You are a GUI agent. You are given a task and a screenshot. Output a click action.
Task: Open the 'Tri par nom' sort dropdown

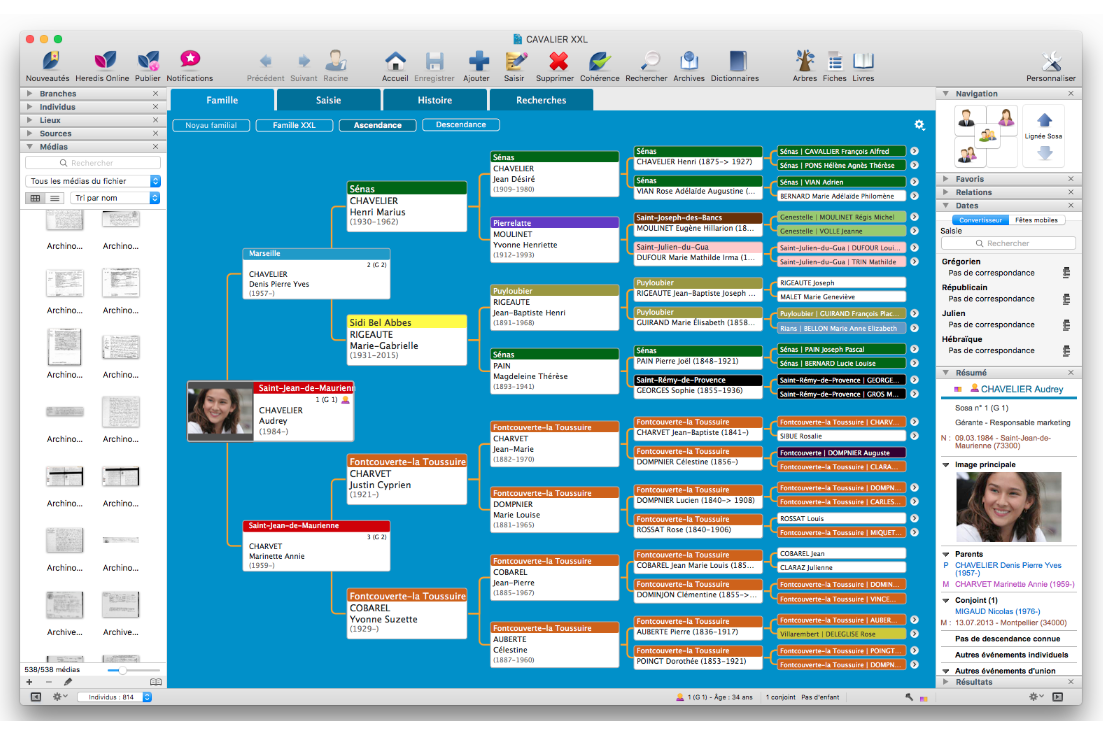115,198
